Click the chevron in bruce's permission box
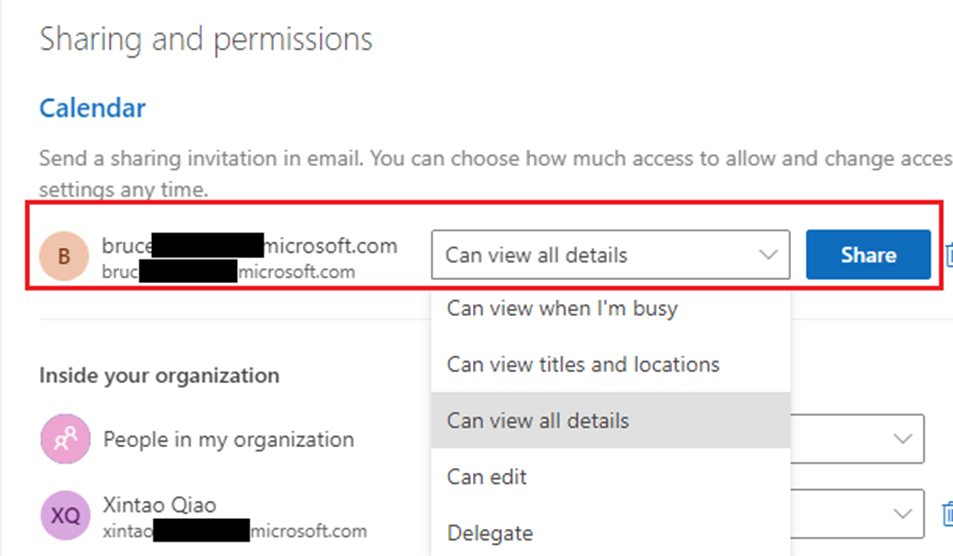Image resolution: width=953 pixels, height=556 pixels. tap(768, 255)
